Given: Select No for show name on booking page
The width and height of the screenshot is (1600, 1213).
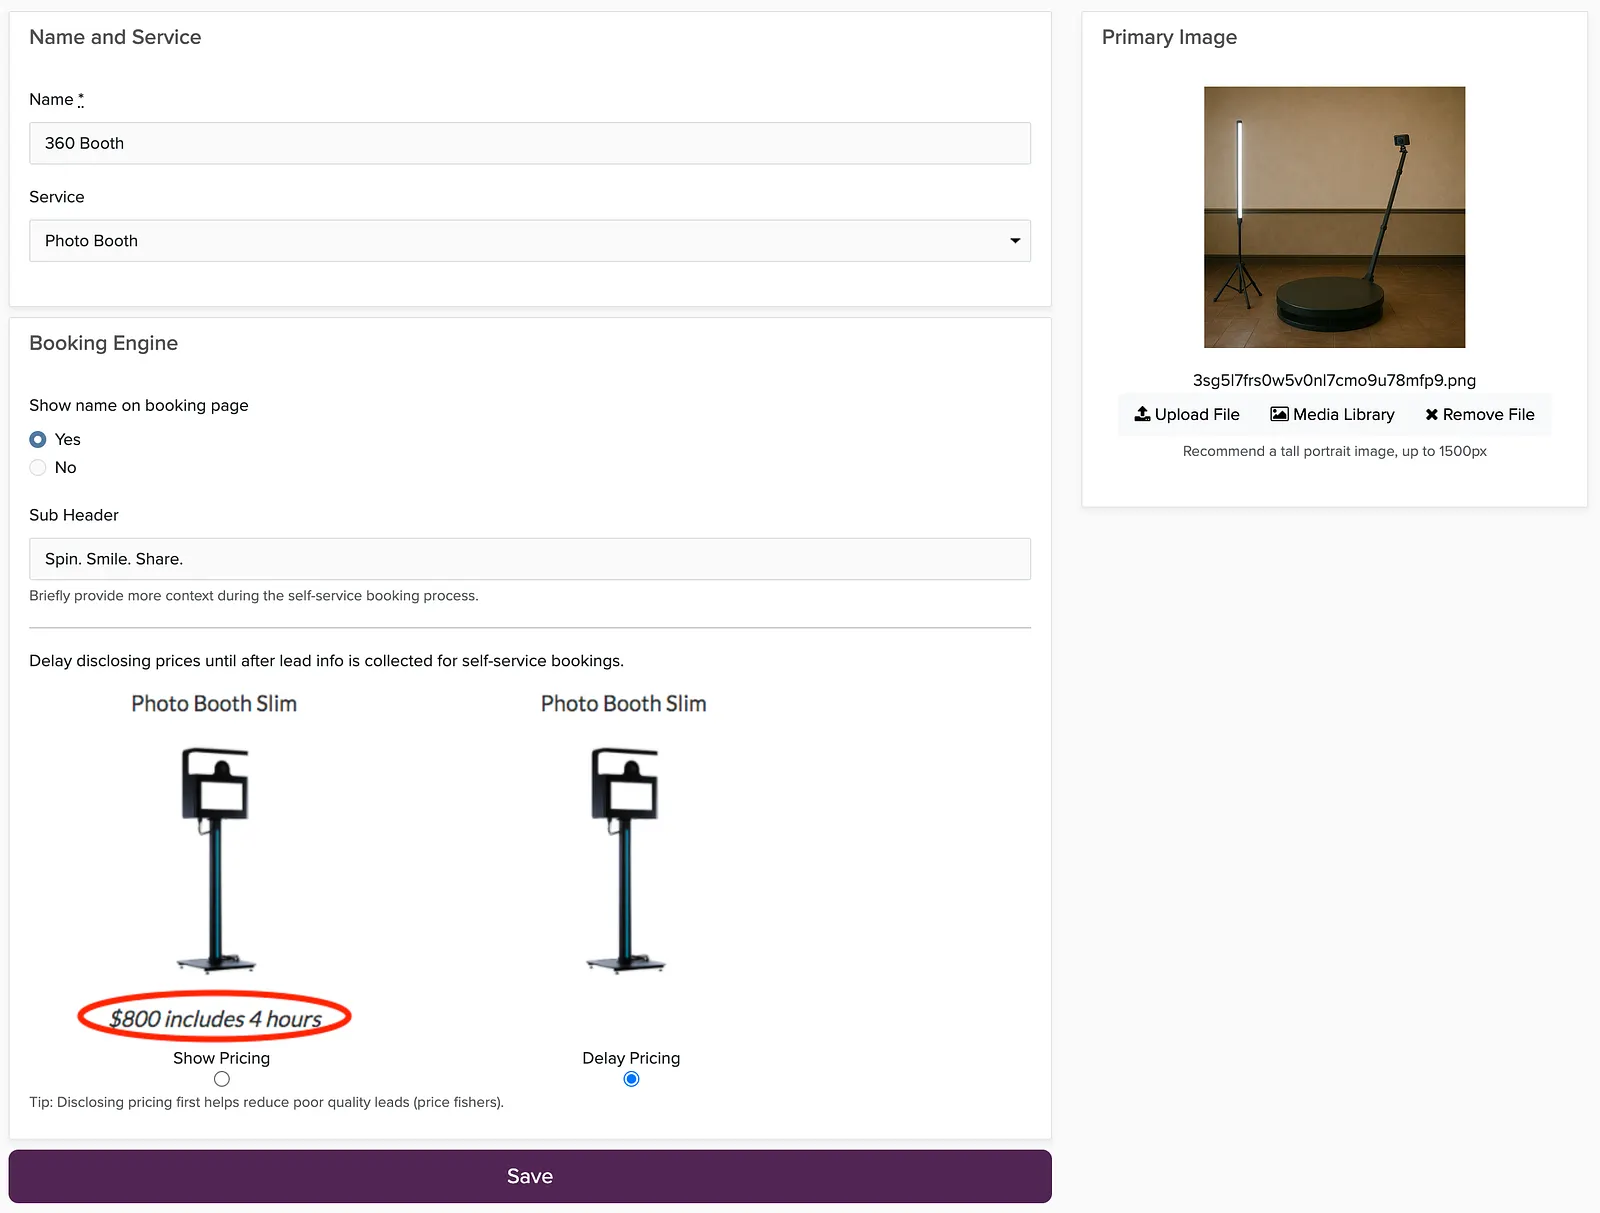Looking at the screenshot, I should [x=38, y=467].
